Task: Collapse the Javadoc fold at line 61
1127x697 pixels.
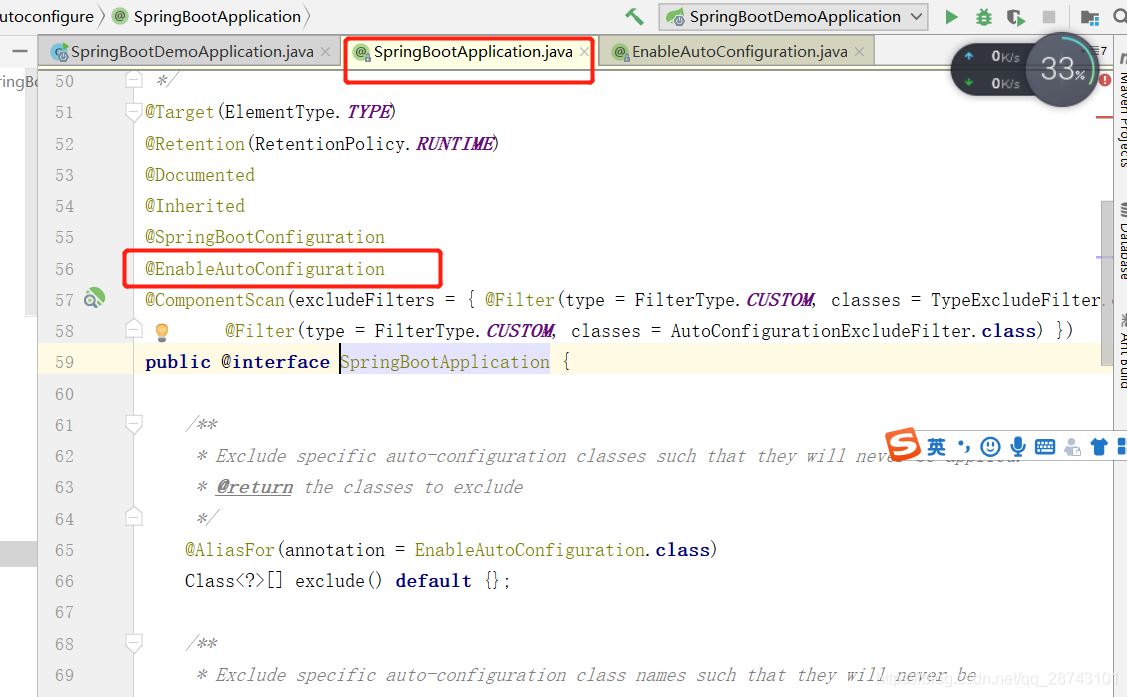Action: click(x=133, y=424)
